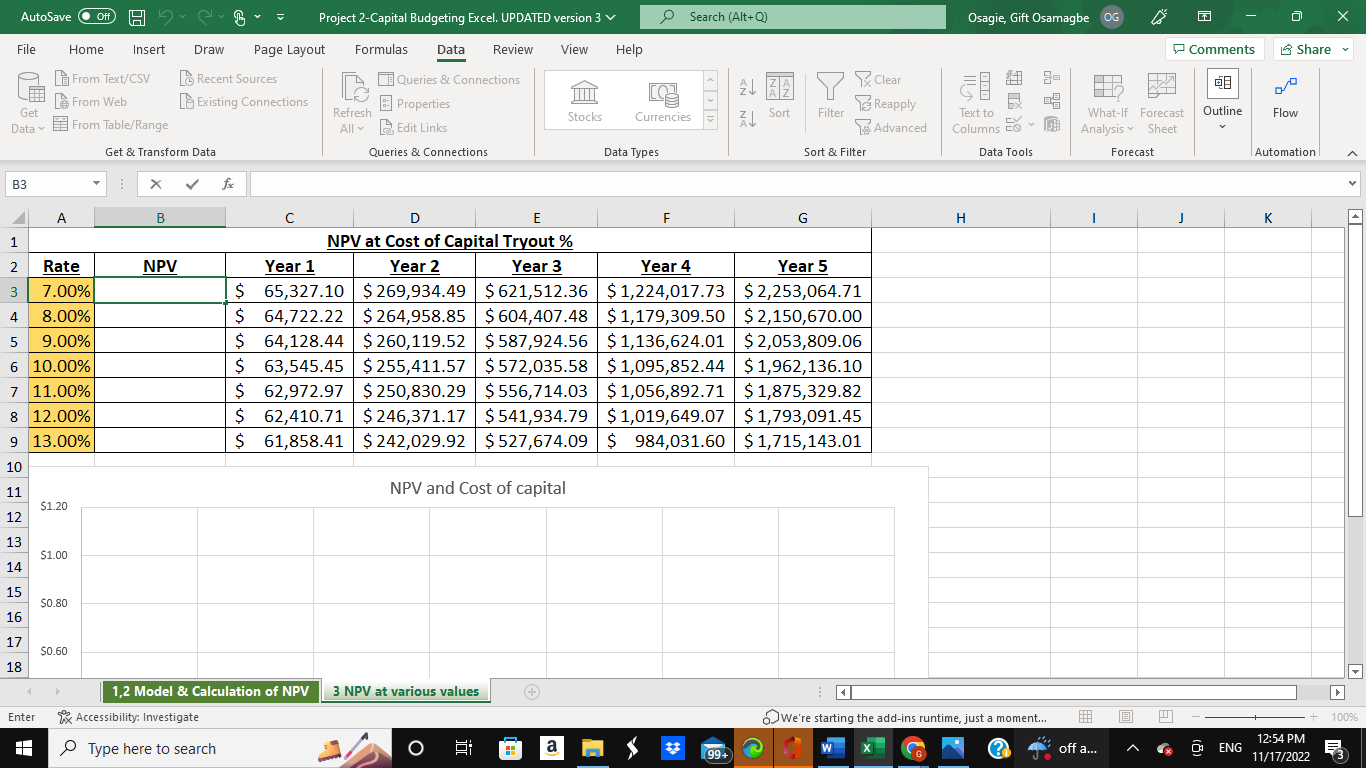
Task: Apply the Stocks data type
Action: [x=584, y=100]
